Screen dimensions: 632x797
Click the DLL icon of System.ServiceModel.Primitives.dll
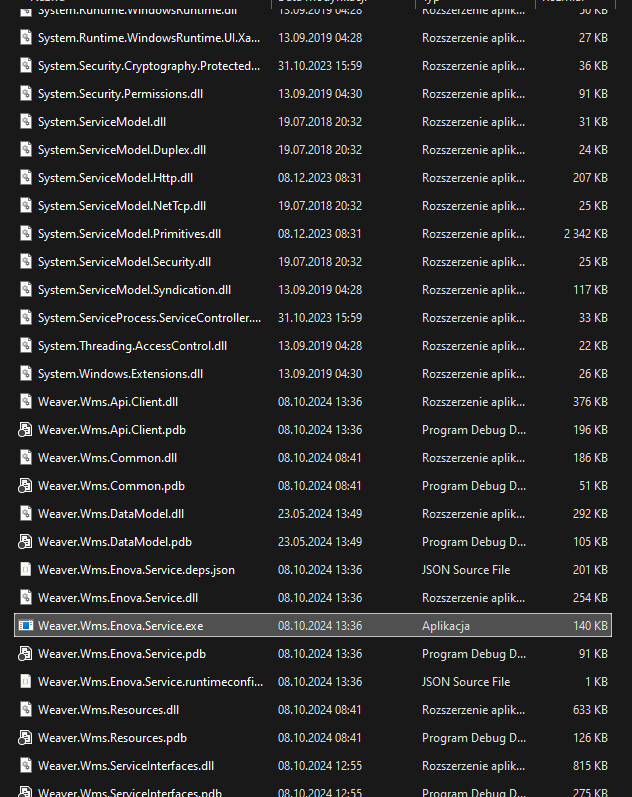pos(25,234)
